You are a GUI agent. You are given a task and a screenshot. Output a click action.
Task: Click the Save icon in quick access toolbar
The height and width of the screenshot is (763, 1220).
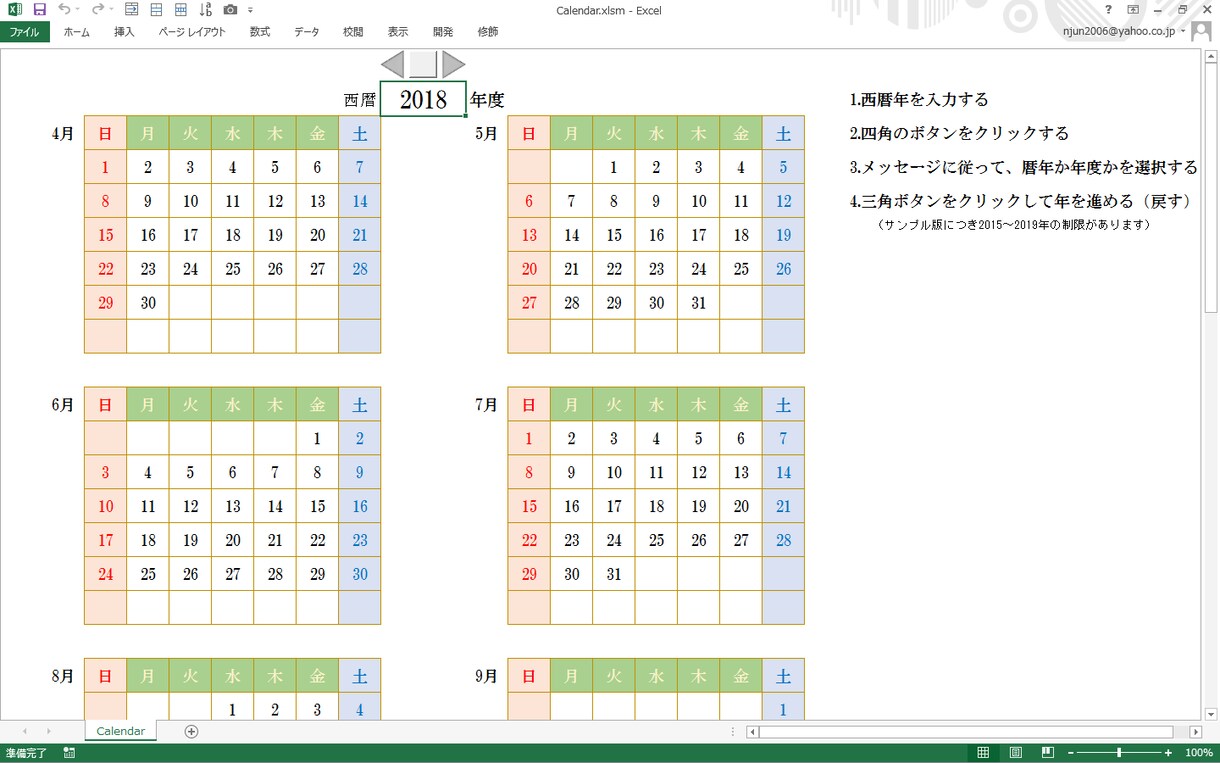click(x=39, y=9)
